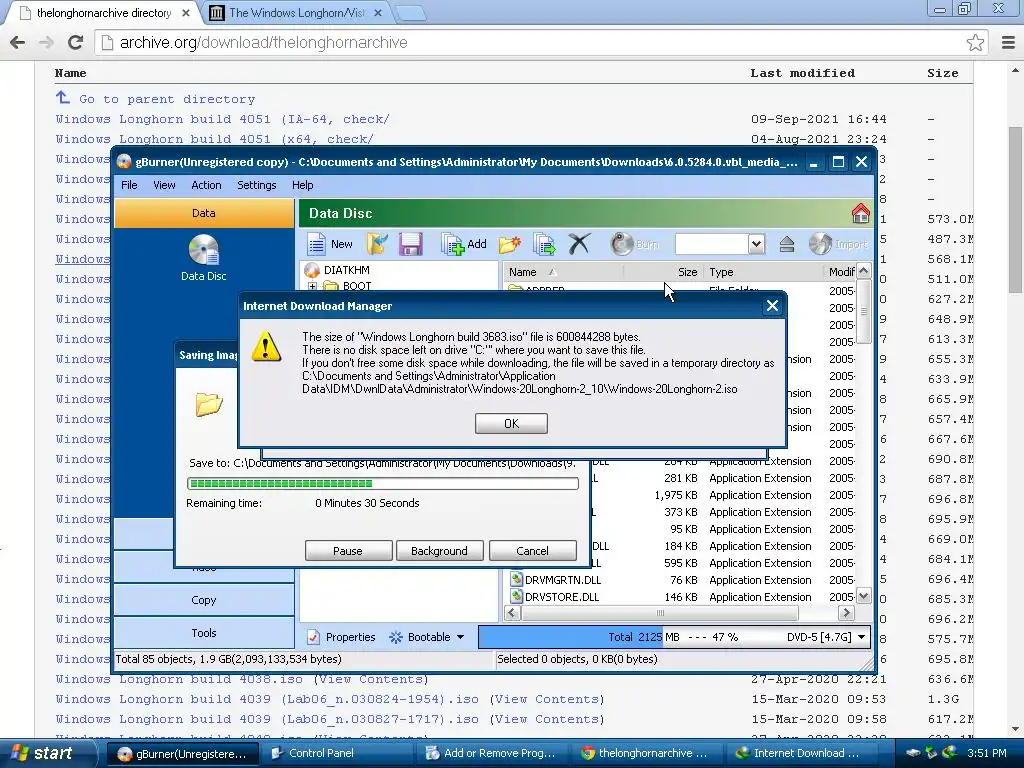Click Pause in Saving Image dialog
The height and width of the screenshot is (768, 1024).
pyautogui.click(x=348, y=551)
